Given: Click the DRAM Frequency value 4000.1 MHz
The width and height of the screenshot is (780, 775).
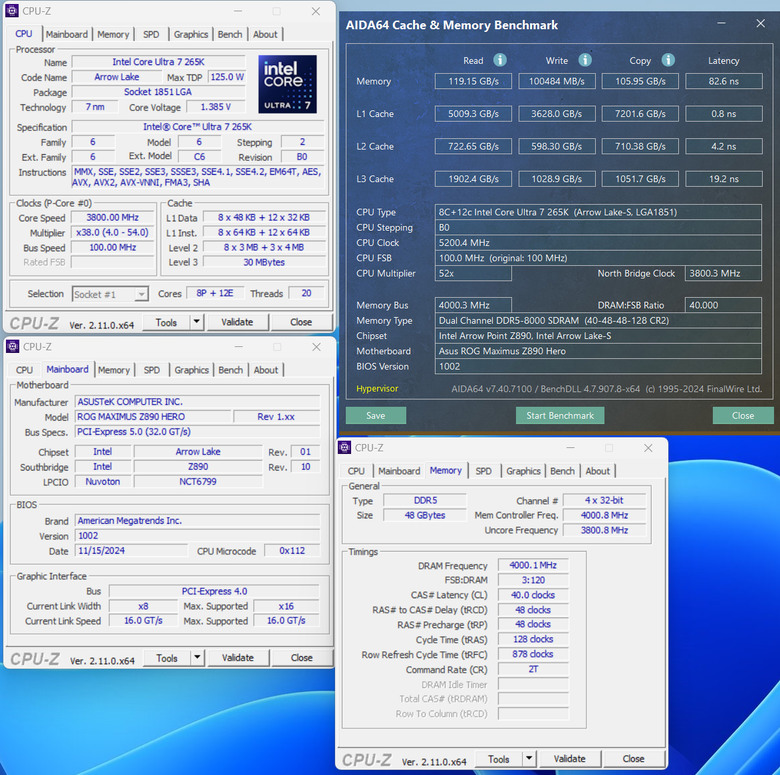Looking at the screenshot, I should click(533, 565).
